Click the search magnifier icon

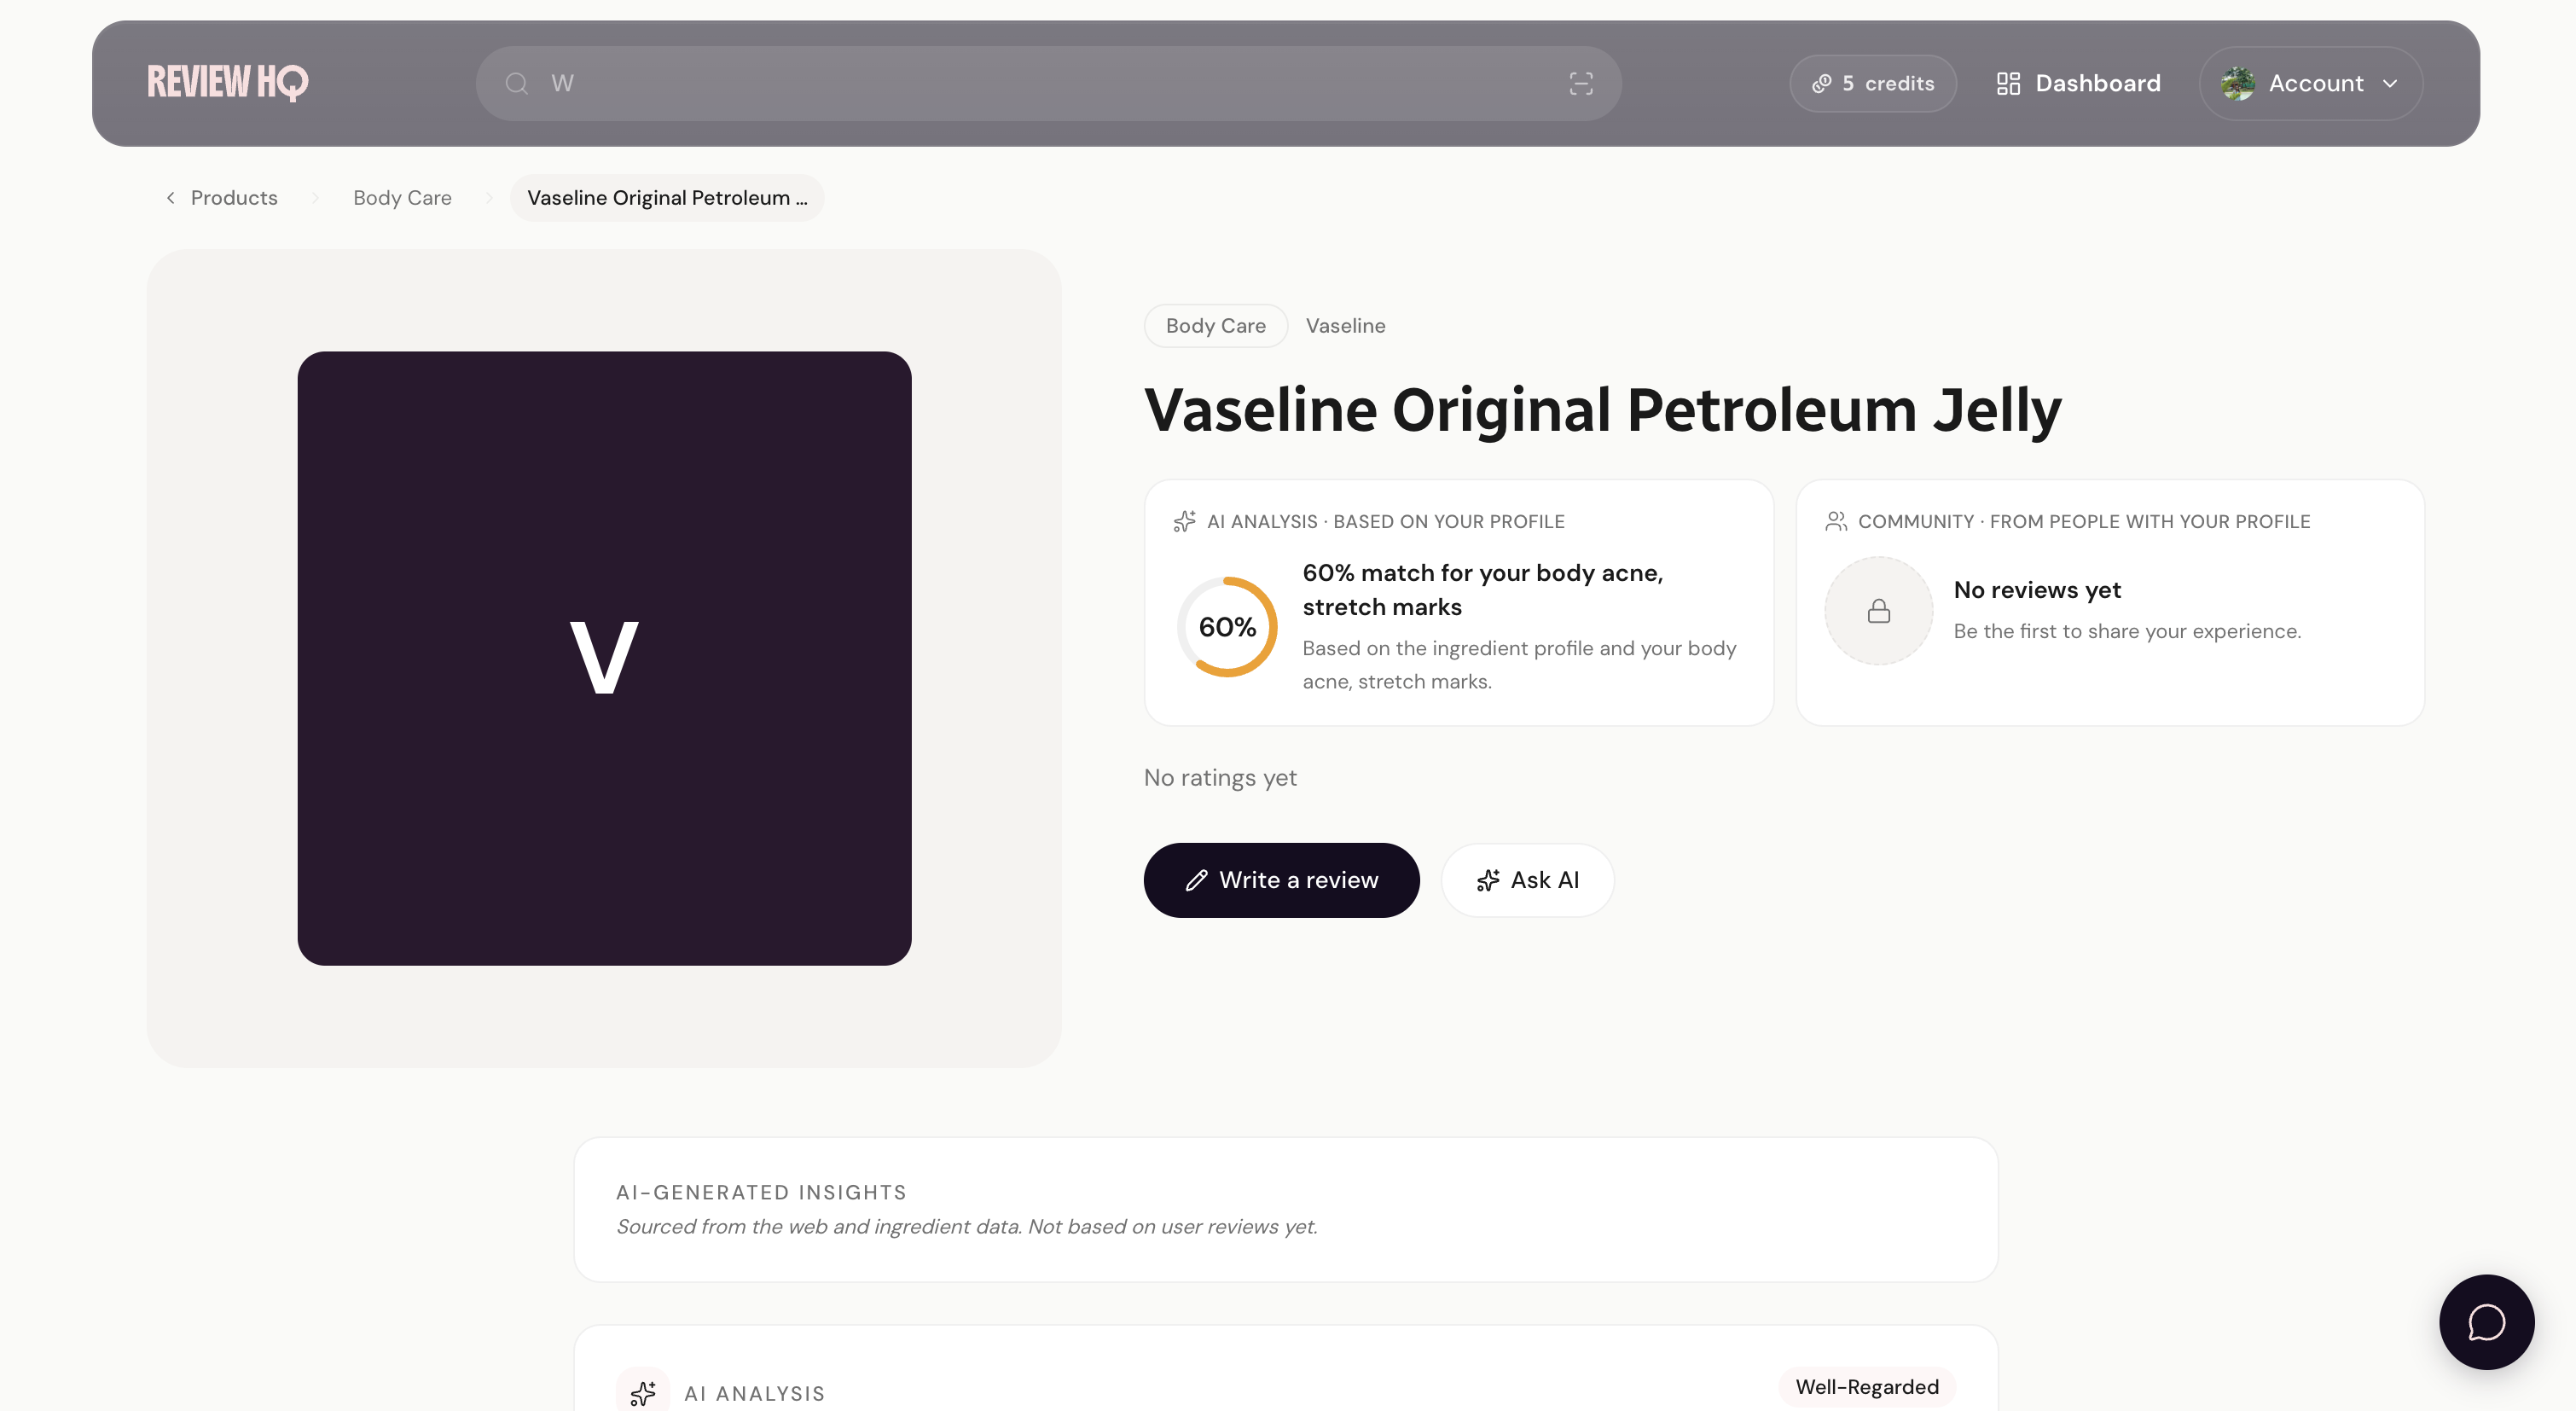tap(516, 84)
